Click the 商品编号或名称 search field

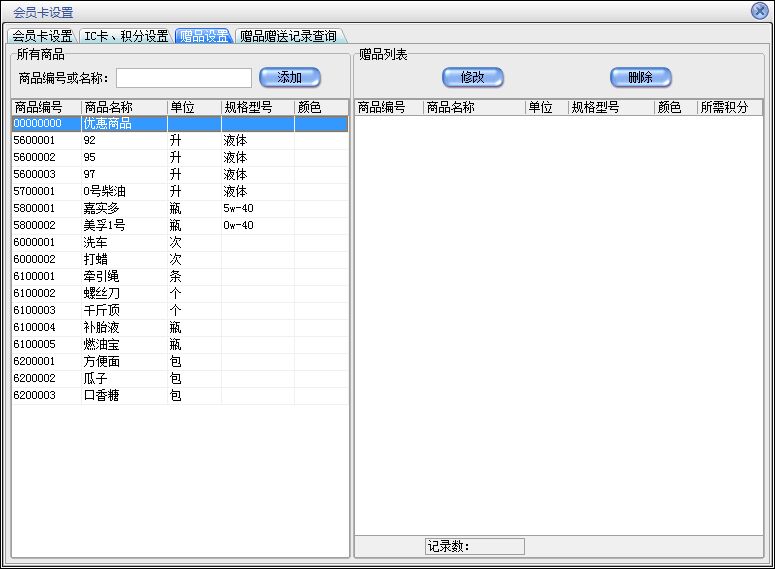(x=184, y=78)
